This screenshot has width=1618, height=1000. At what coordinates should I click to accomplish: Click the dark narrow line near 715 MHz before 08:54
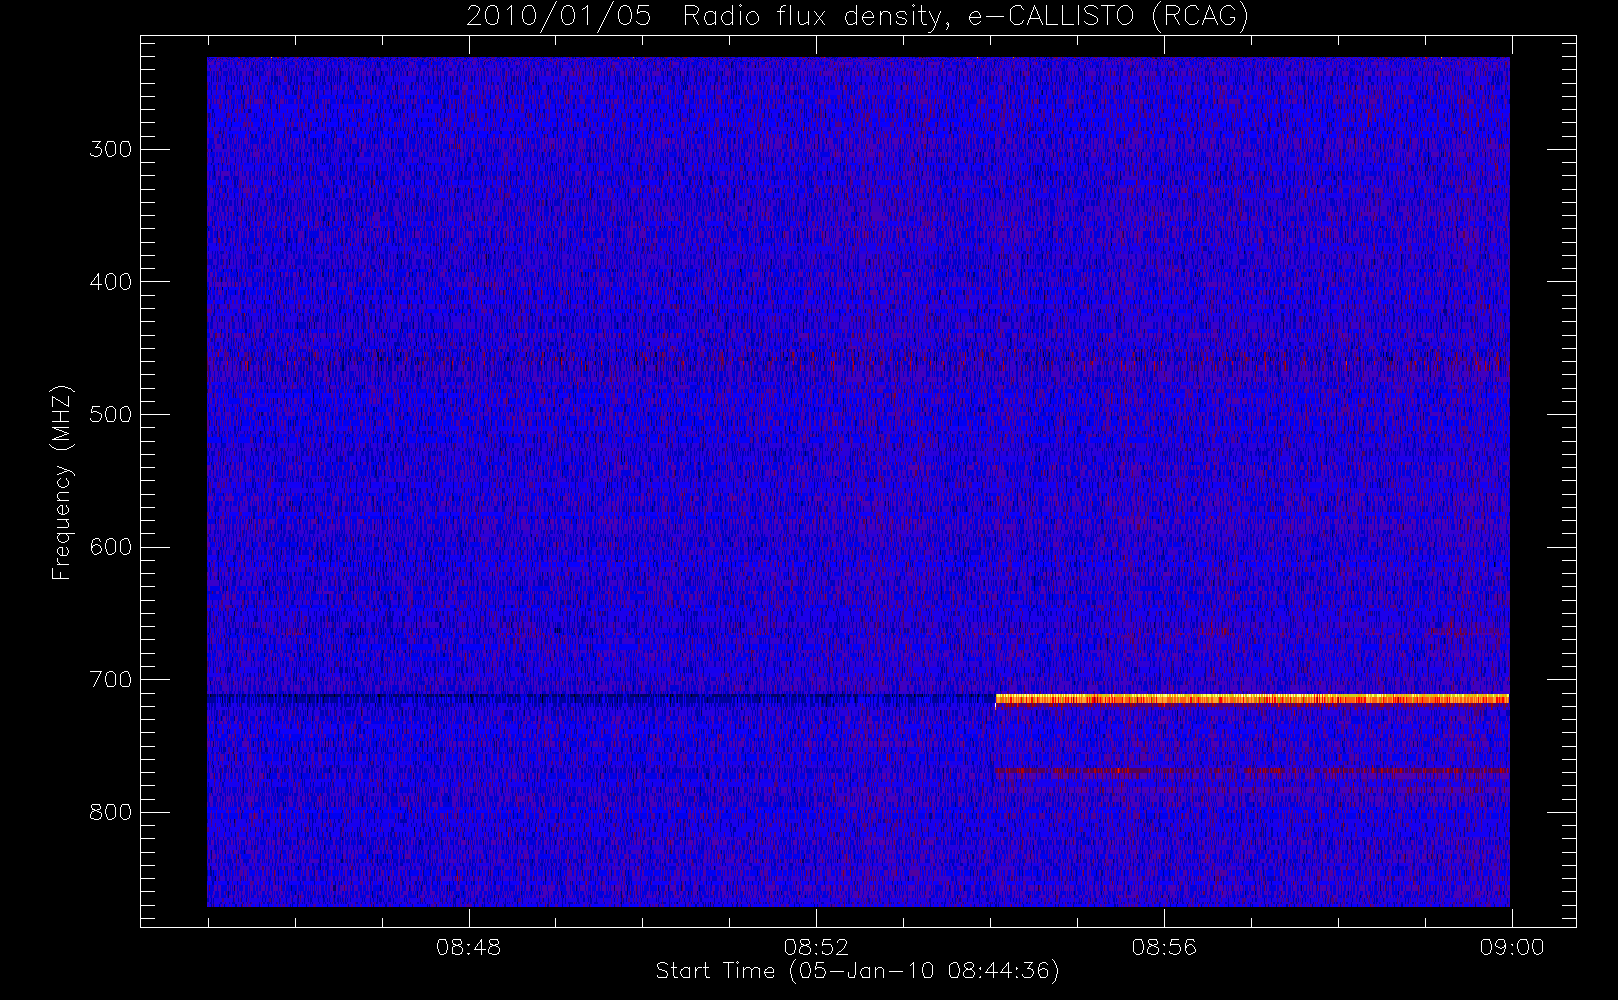[x=601, y=697]
